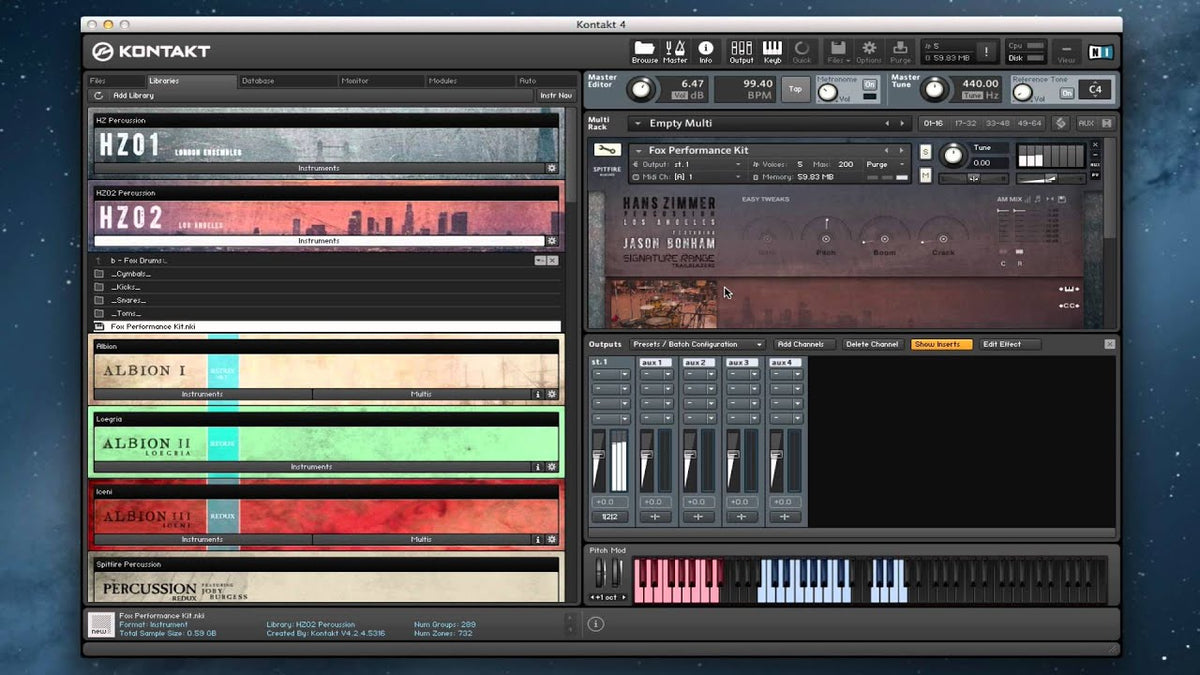Image resolution: width=1200 pixels, height=675 pixels.
Task: Click the HZ01 library settings gear
Action: 551,168
